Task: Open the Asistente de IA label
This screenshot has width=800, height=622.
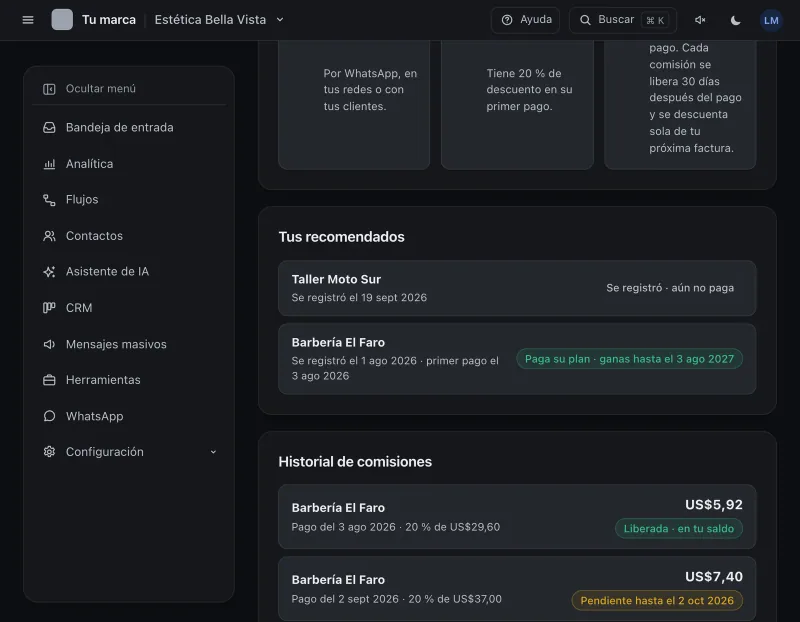Action: 107,271
